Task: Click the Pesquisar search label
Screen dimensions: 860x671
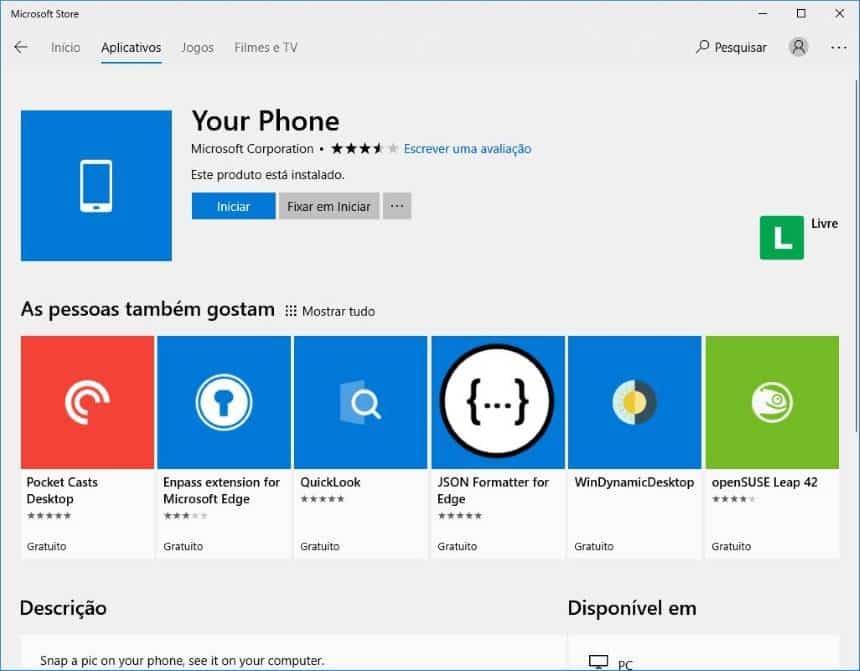Action: [740, 48]
